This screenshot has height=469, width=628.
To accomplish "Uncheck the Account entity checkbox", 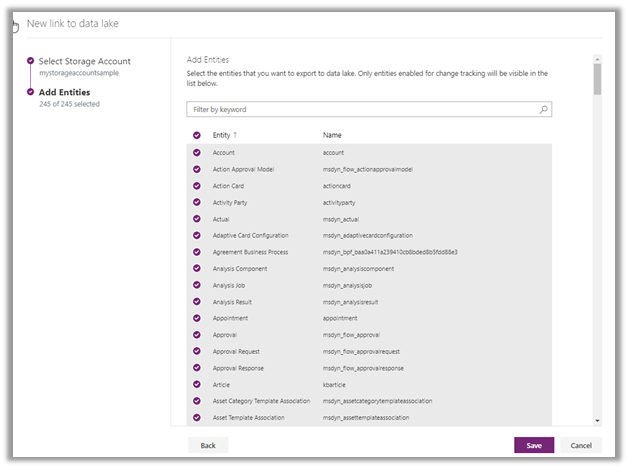I will (x=197, y=152).
